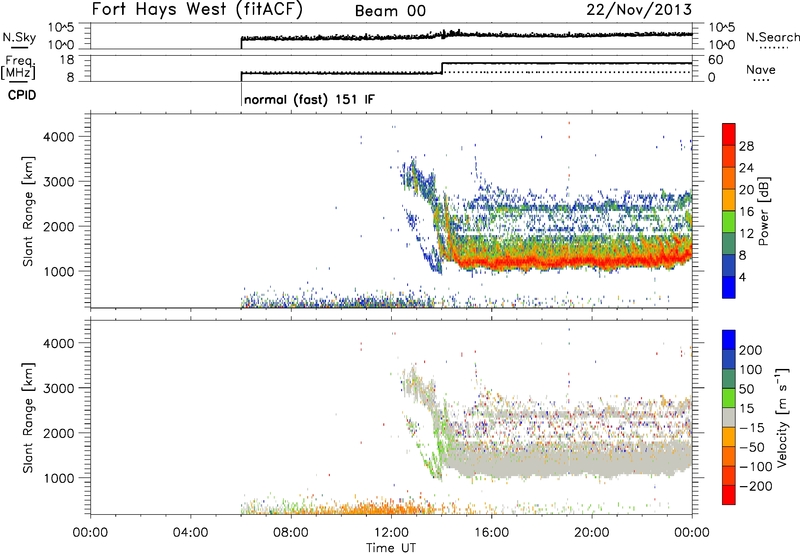Click the 'Velocity [m s-1]' colorbar label
Screen dimensions: 800x554
[x=782, y=417]
